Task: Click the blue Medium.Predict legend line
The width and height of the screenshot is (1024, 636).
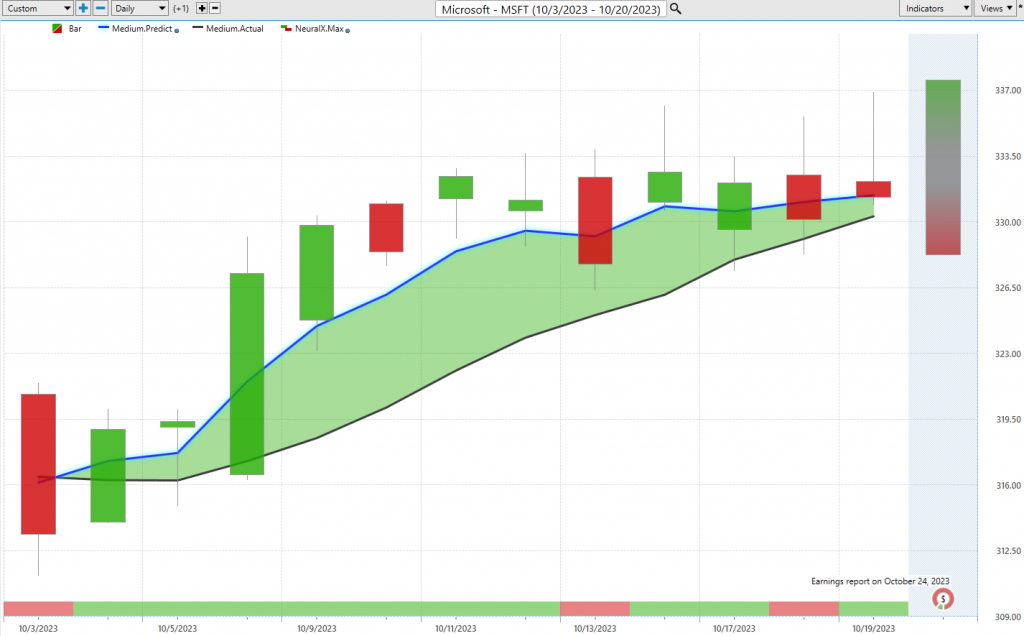Action: pyautogui.click(x=103, y=28)
